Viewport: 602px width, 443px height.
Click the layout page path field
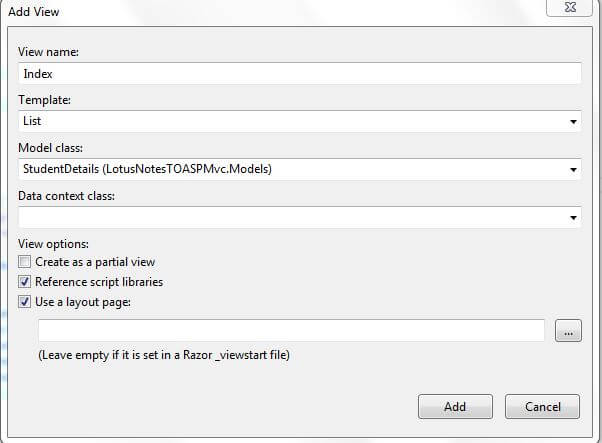click(290, 331)
